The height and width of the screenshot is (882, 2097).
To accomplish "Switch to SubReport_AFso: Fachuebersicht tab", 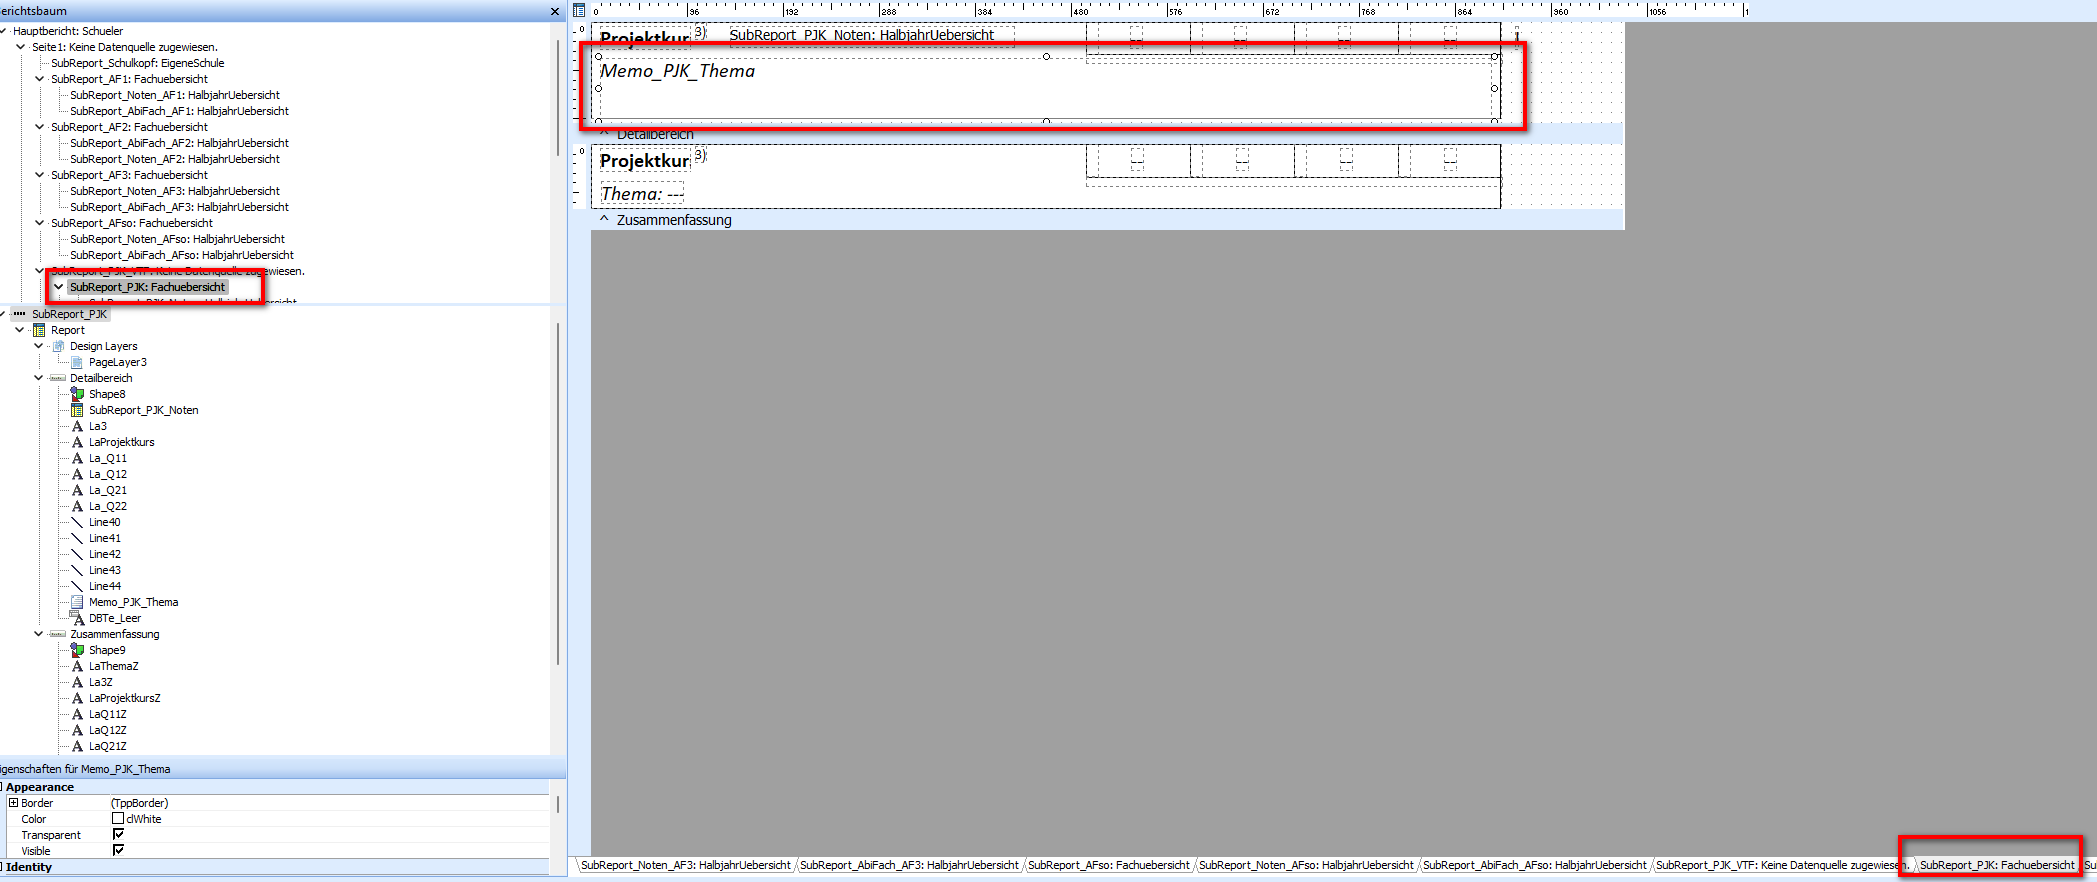I will [1108, 865].
